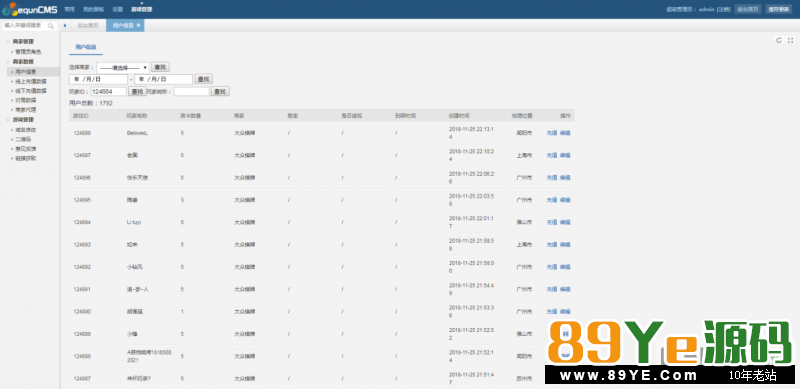Select the 用户信息 sub-tab above the filters
The height and width of the screenshot is (389, 800).
click(86, 46)
